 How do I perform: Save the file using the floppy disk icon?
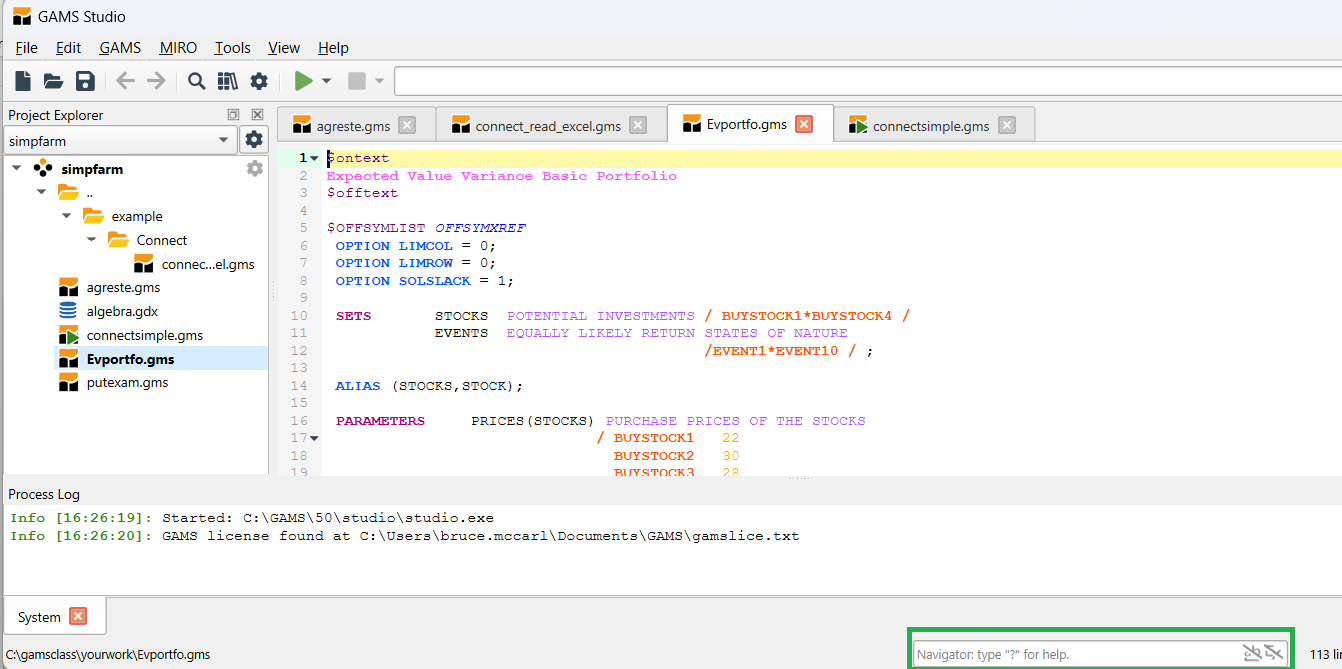coord(85,81)
